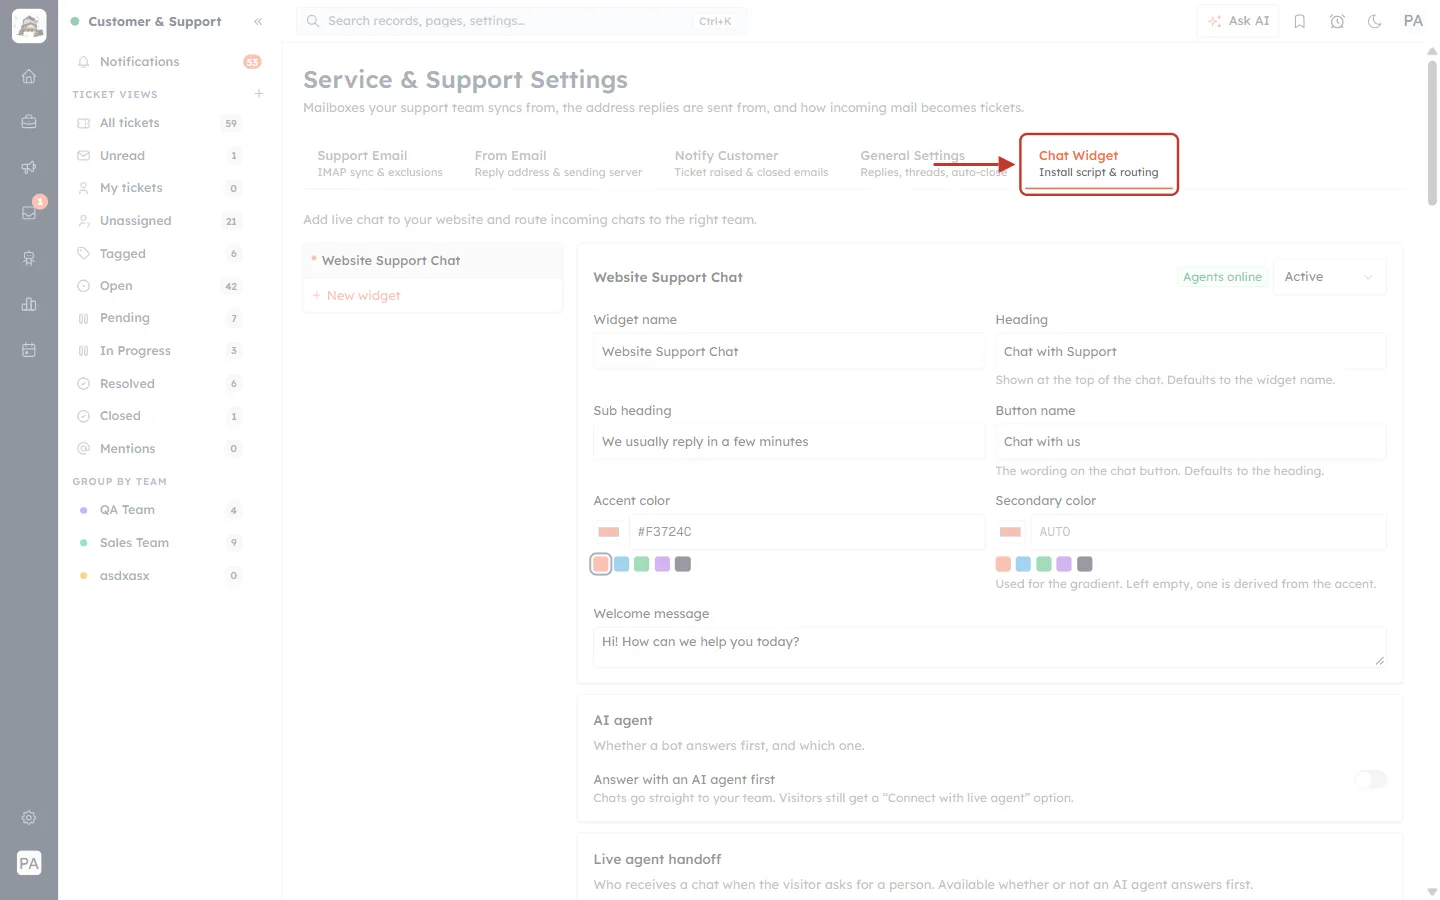Viewport: 1440px width, 900px height.
Task: Open the Sales Team group
Action: point(158,543)
